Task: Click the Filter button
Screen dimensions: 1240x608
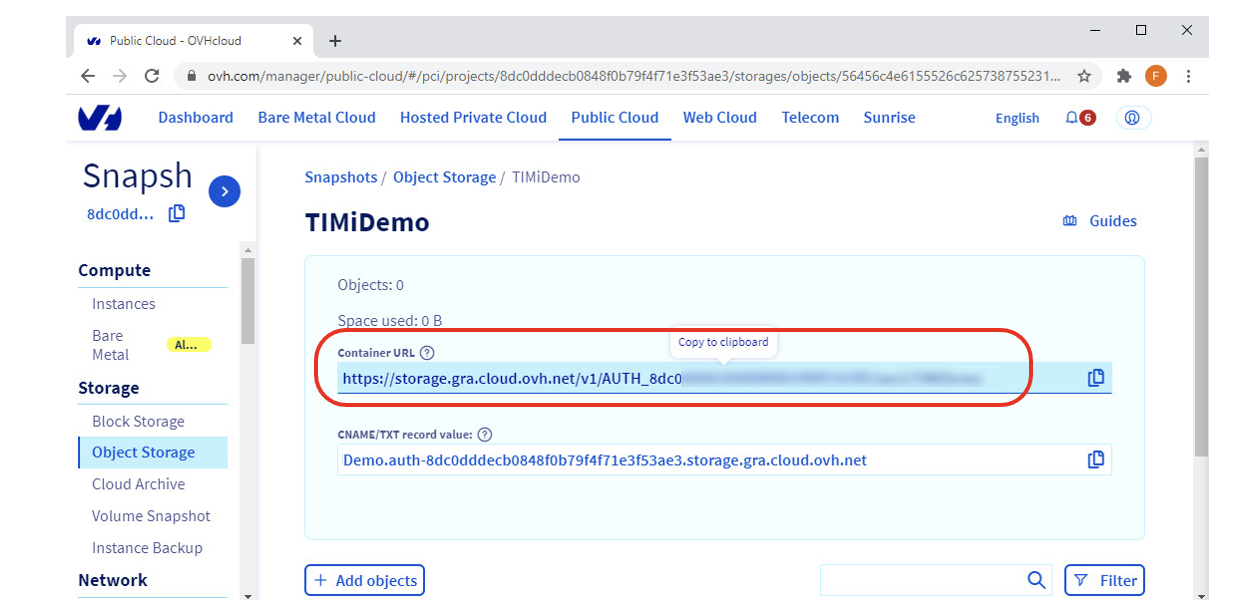Action: [1104, 580]
